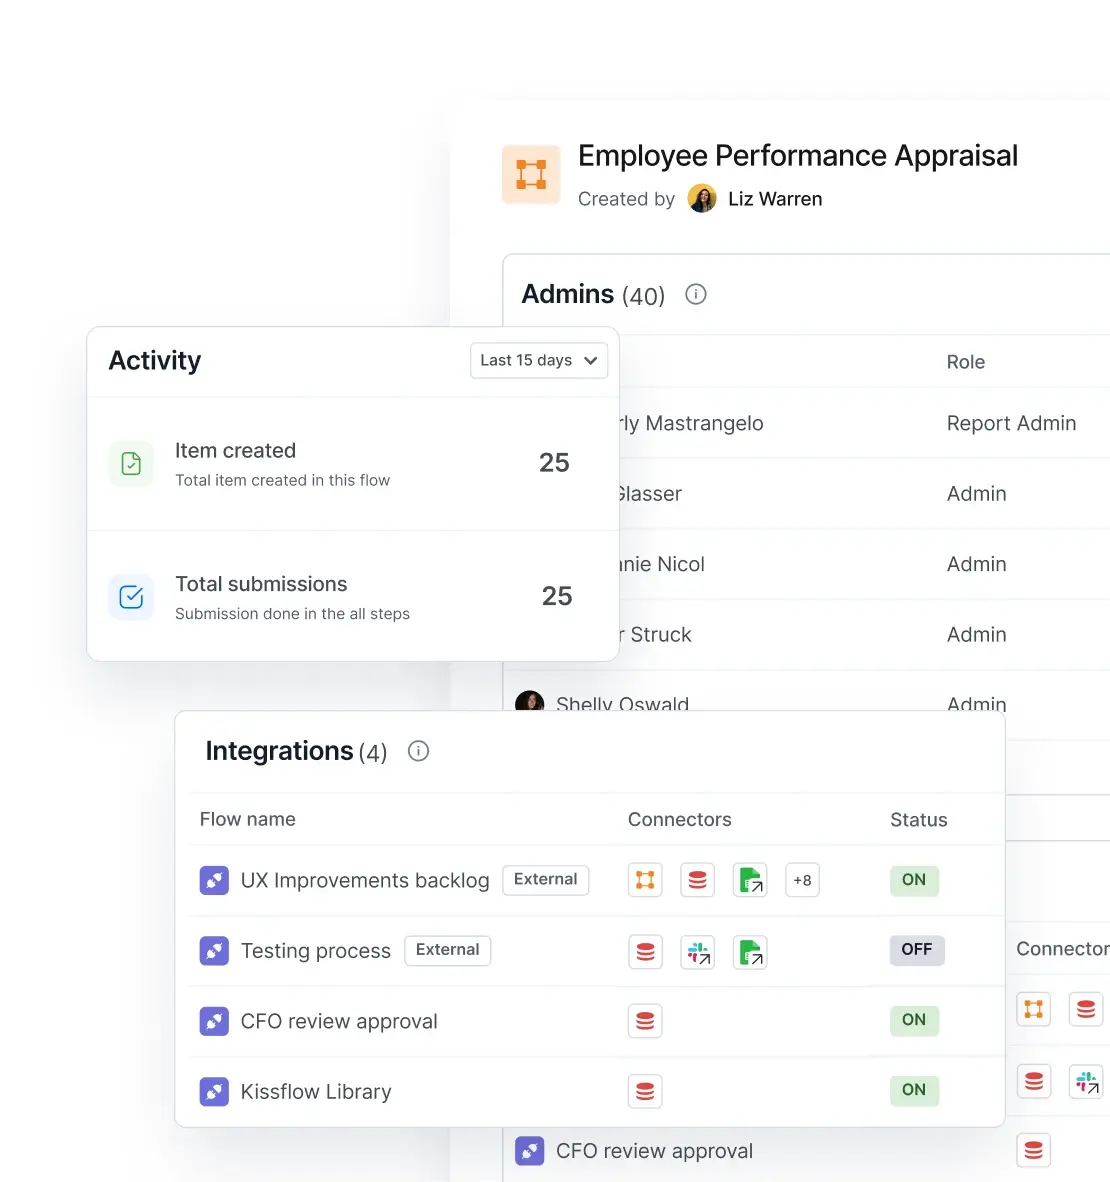
Task: Click Shelly Oswald's avatar thumbnail
Action: (x=529, y=701)
